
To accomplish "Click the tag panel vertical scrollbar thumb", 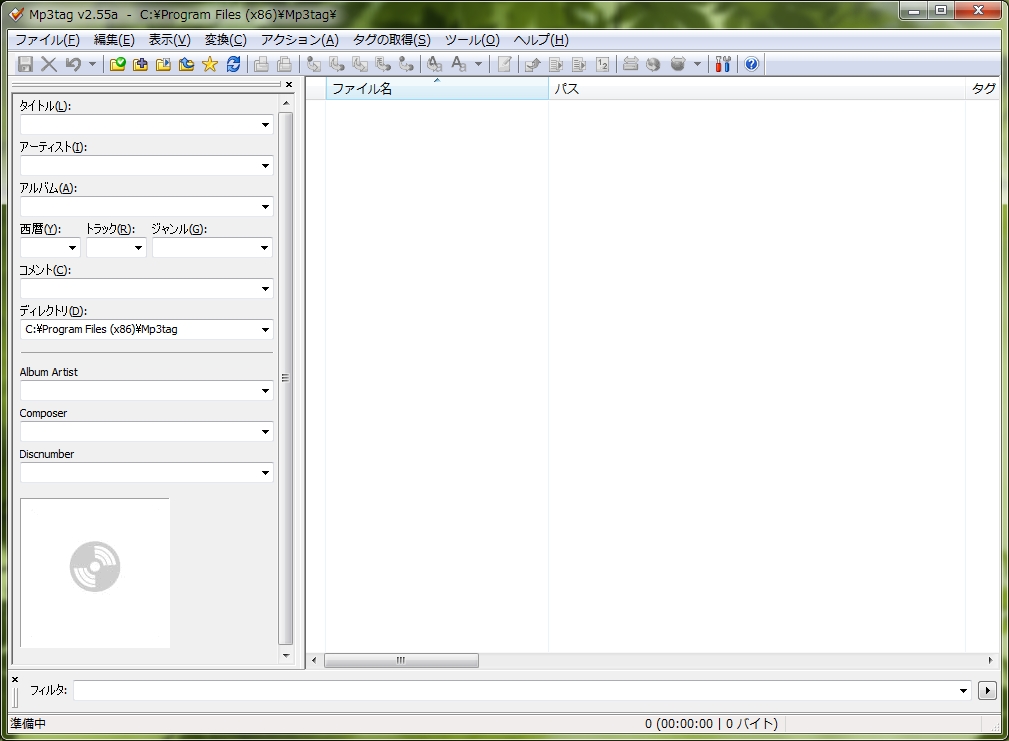I will coord(286,378).
